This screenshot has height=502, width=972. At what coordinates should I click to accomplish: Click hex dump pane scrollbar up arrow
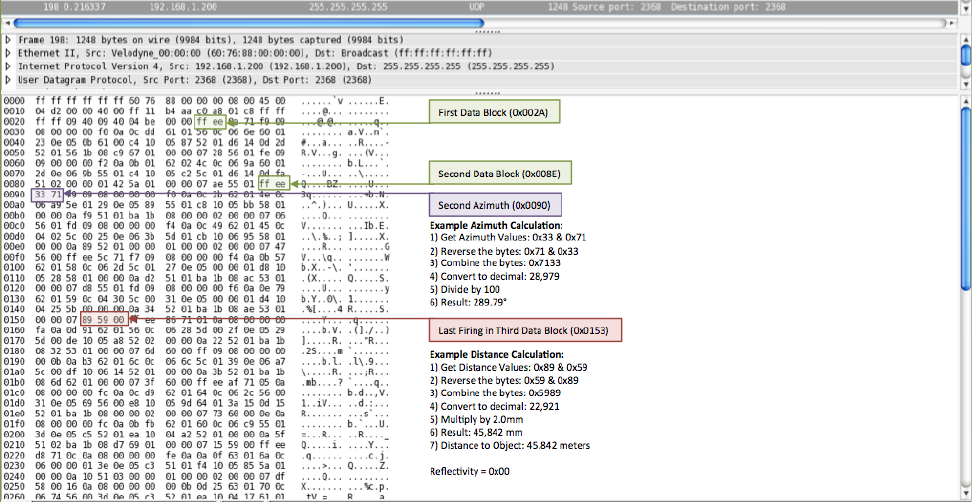coord(965,100)
